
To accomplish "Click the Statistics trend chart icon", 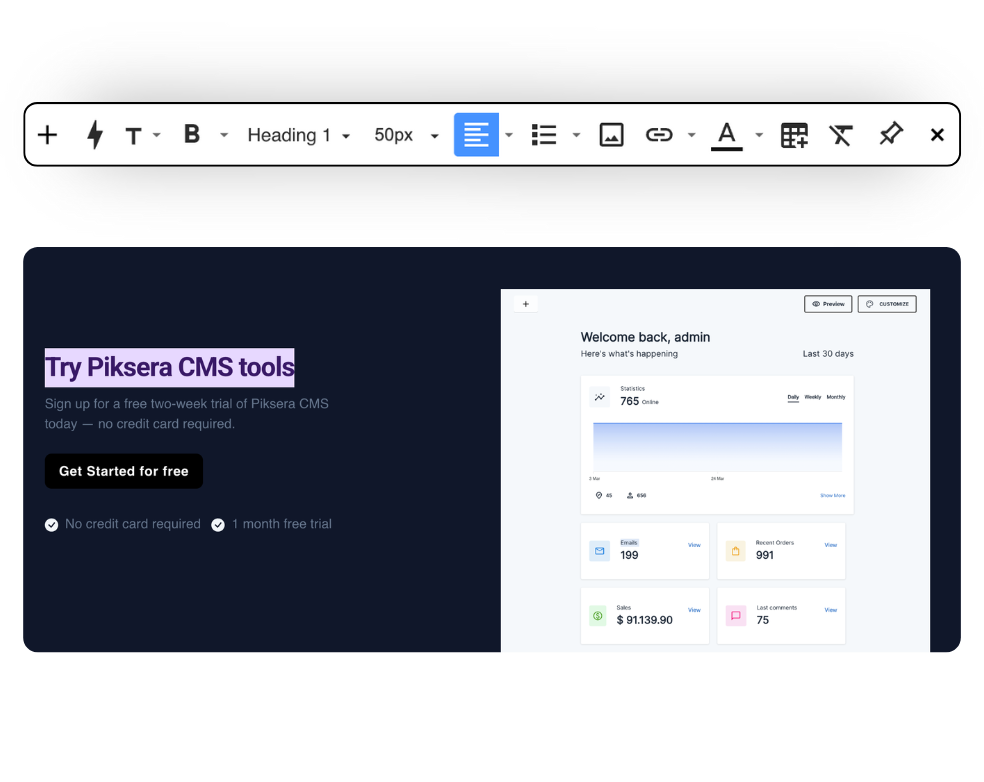I will click(600, 397).
